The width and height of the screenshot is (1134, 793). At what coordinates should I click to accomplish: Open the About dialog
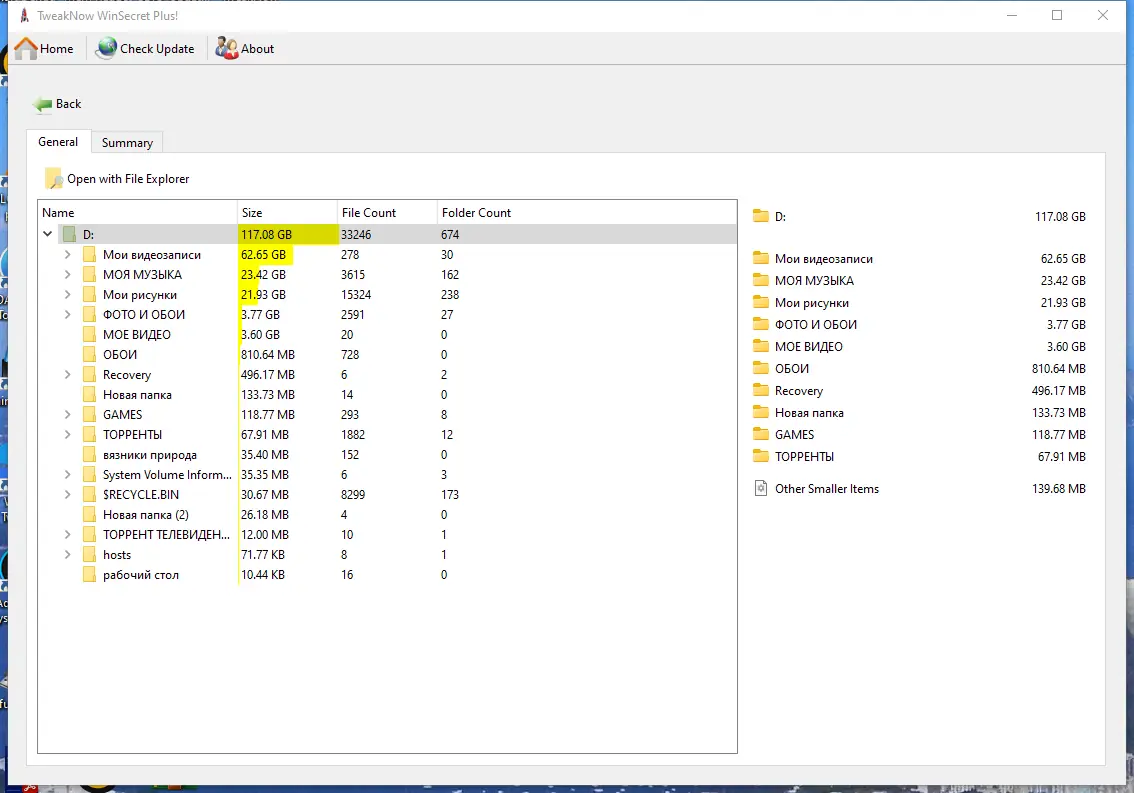coord(244,48)
